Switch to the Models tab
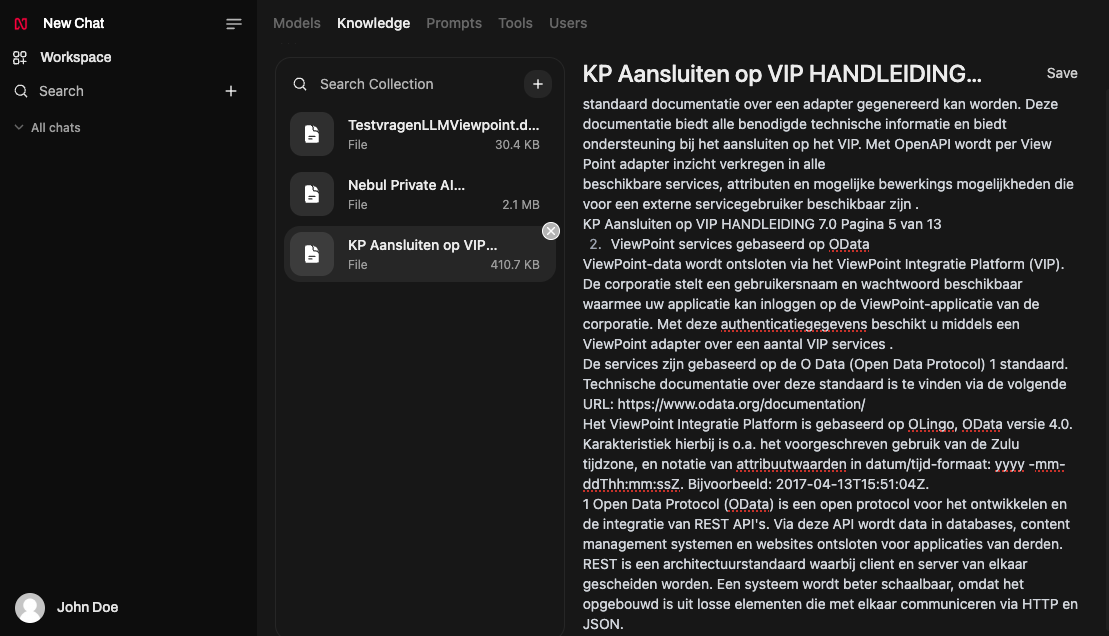The height and width of the screenshot is (636, 1109). pyautogui.click(x=296, y=23)
